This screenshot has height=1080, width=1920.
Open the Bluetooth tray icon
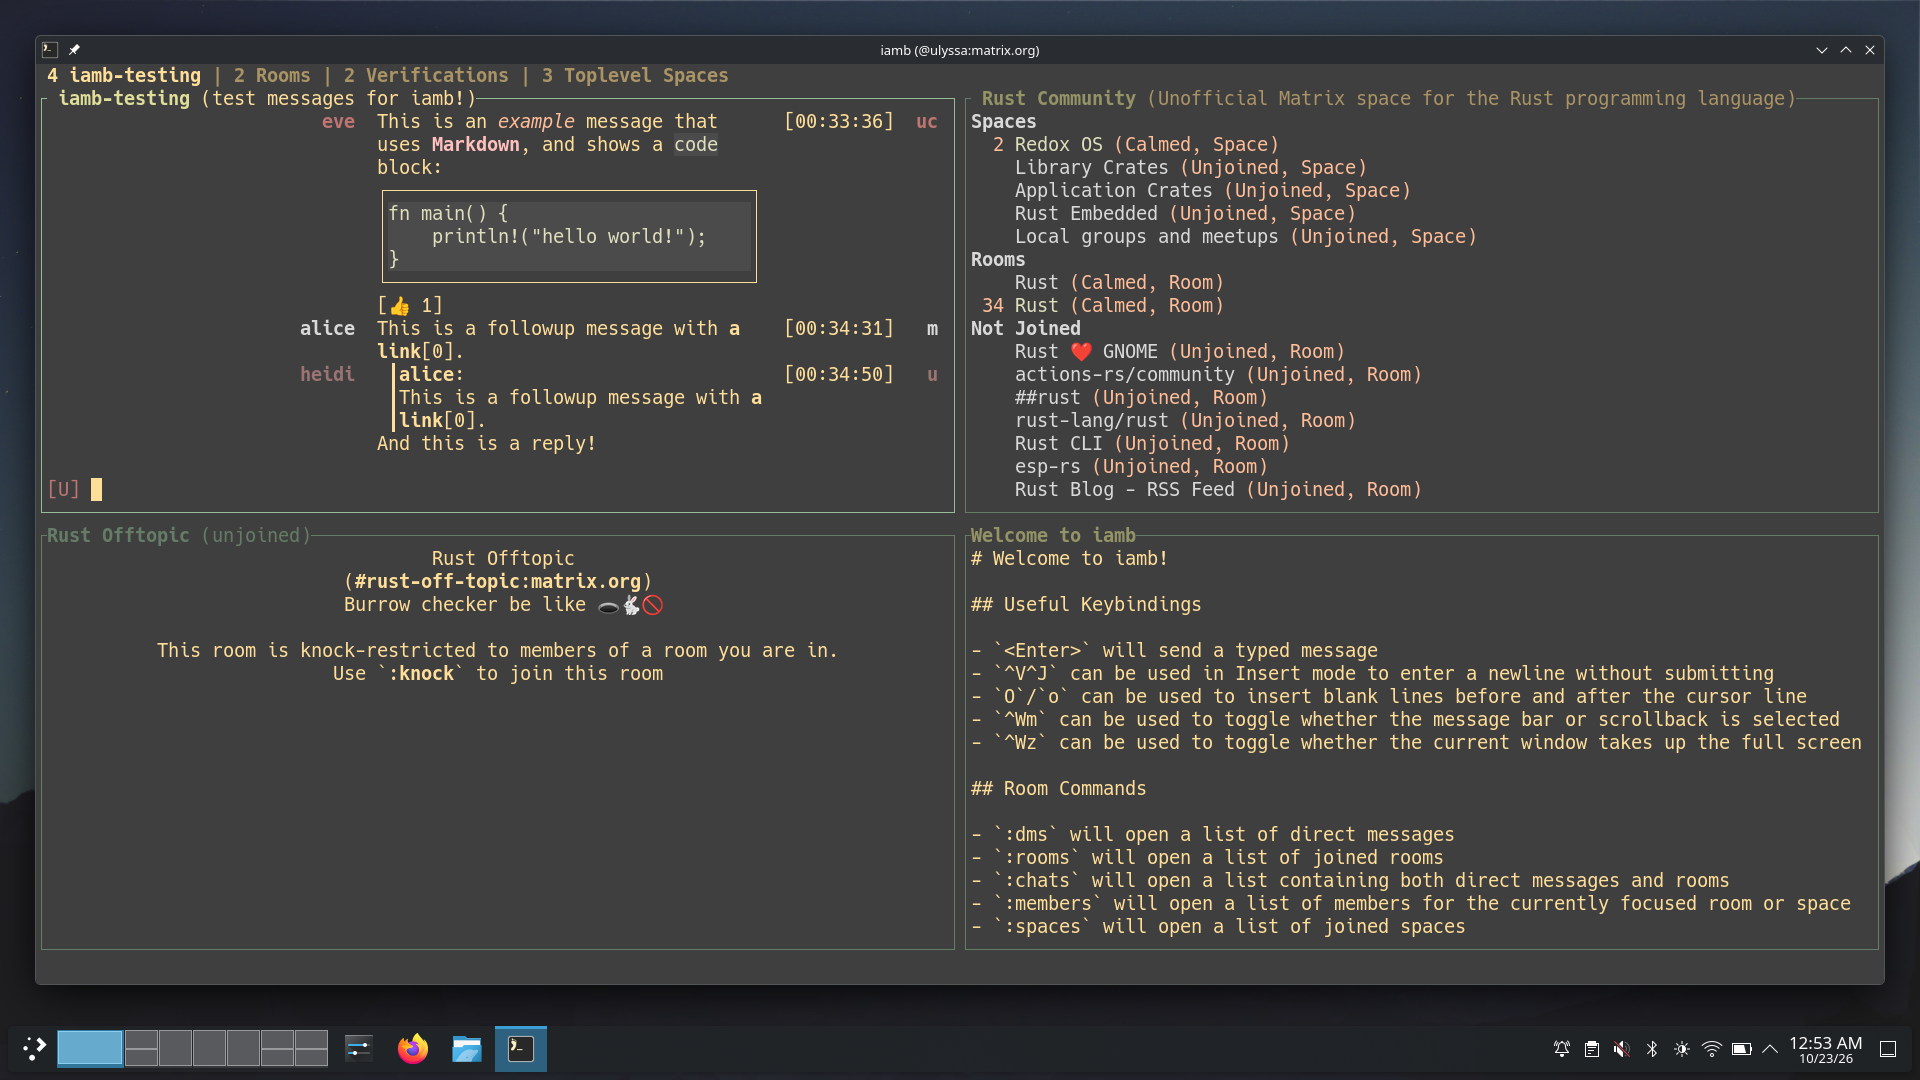tap(1652, 1049)
